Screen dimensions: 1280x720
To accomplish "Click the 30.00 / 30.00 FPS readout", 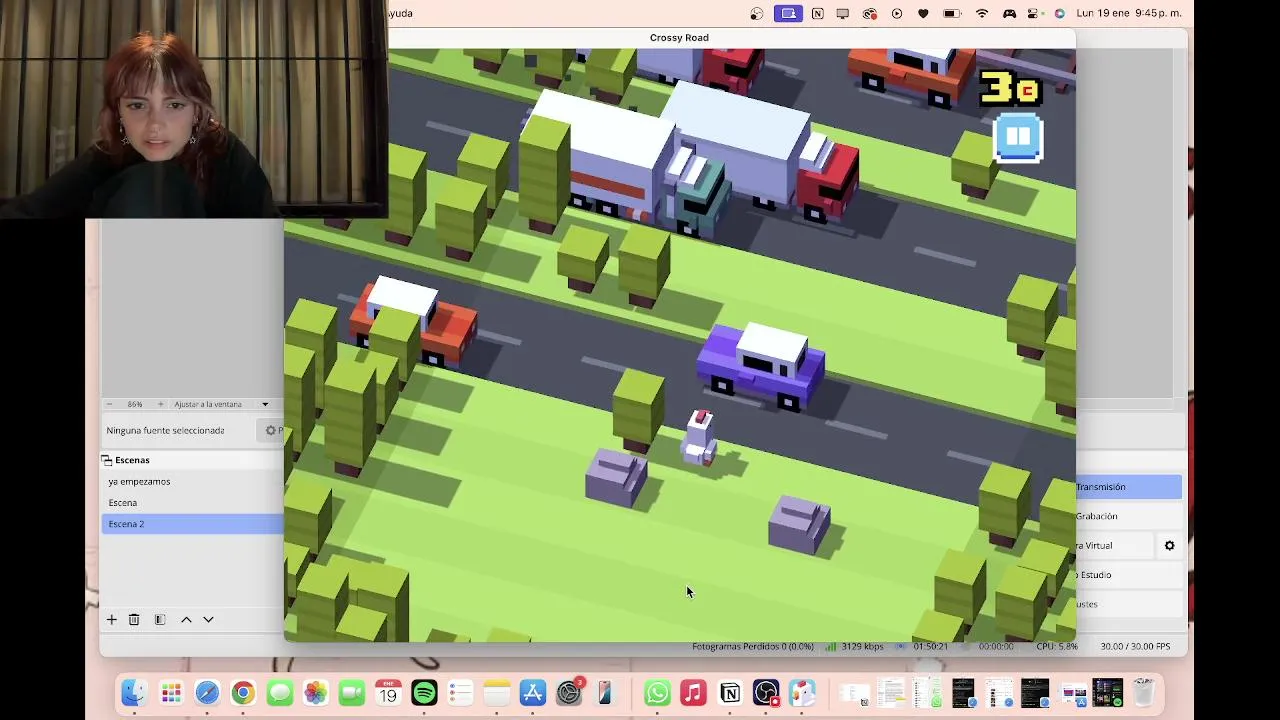I will pos(1135,647).
